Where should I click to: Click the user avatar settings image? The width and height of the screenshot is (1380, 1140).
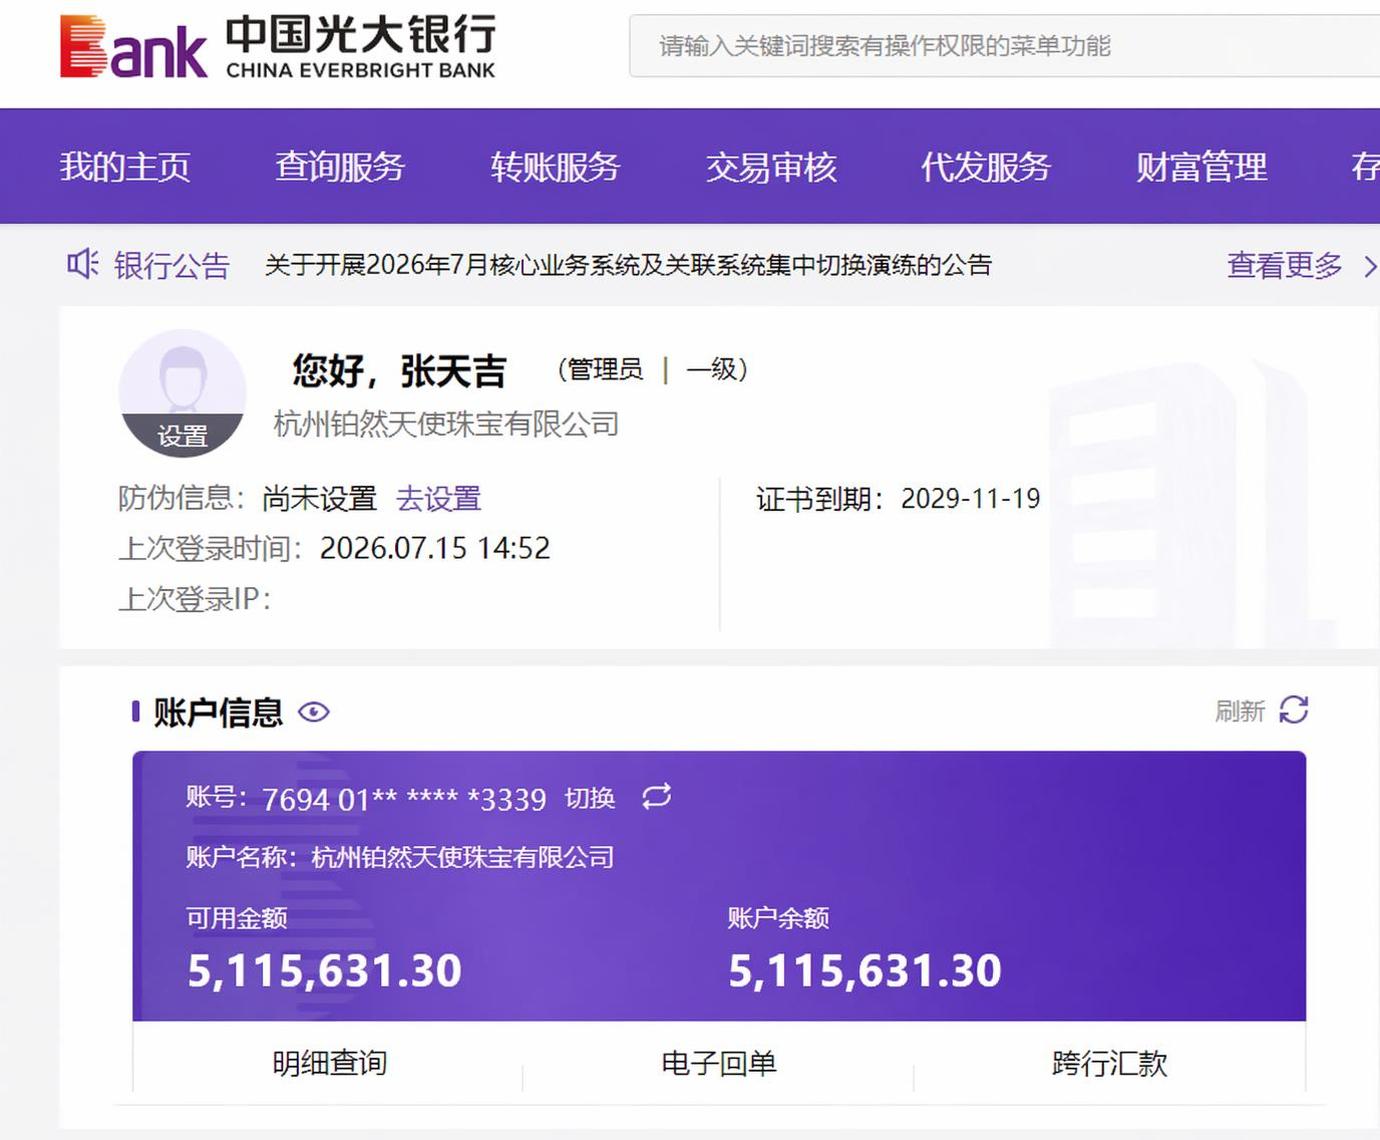(x=182, y=393)
